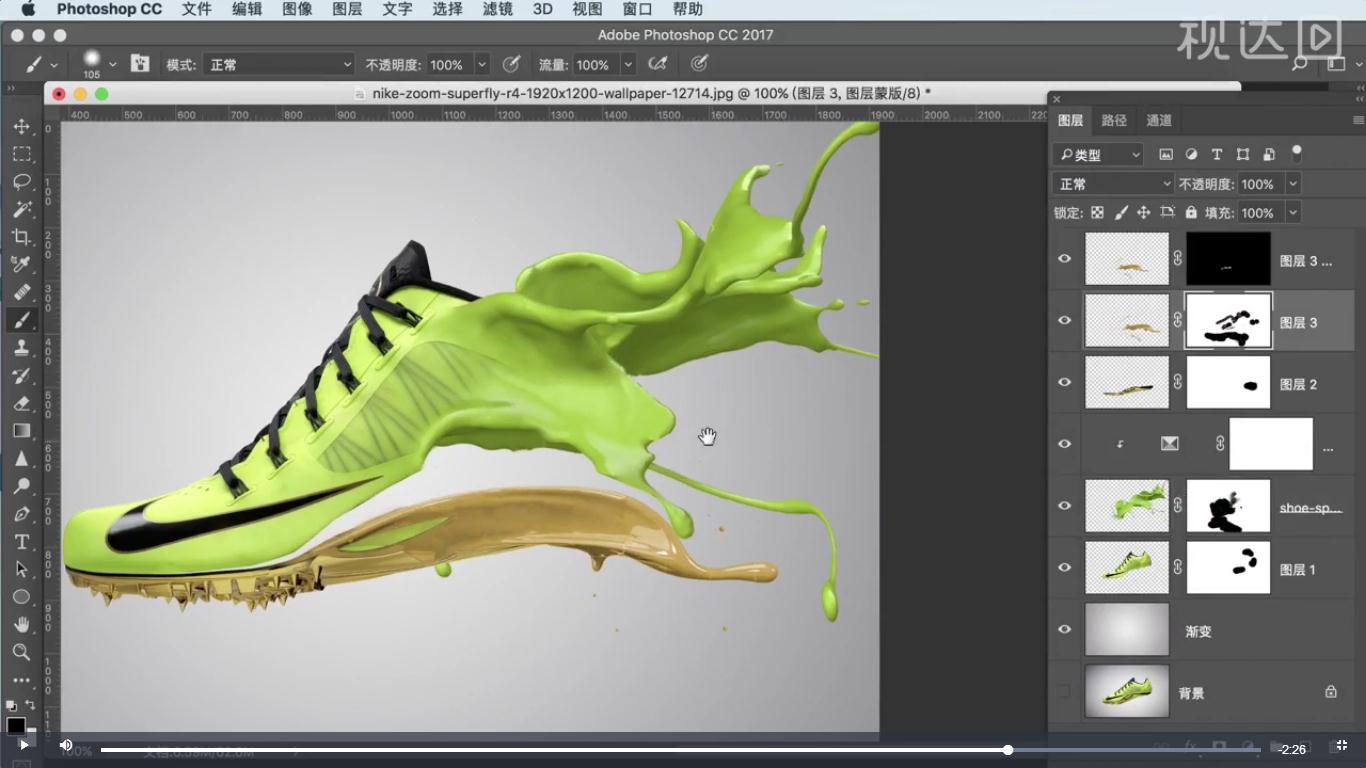The image size is (1366, 768).
Task: Hide the 图层 1 layer
Action: tap(1064, 567)
